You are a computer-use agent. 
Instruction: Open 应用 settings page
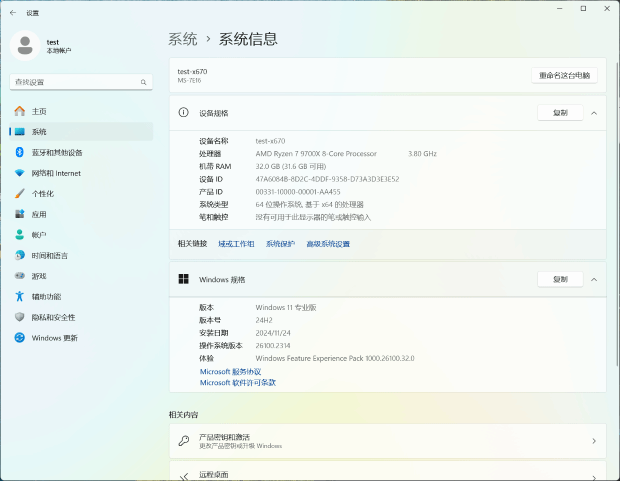81,214
